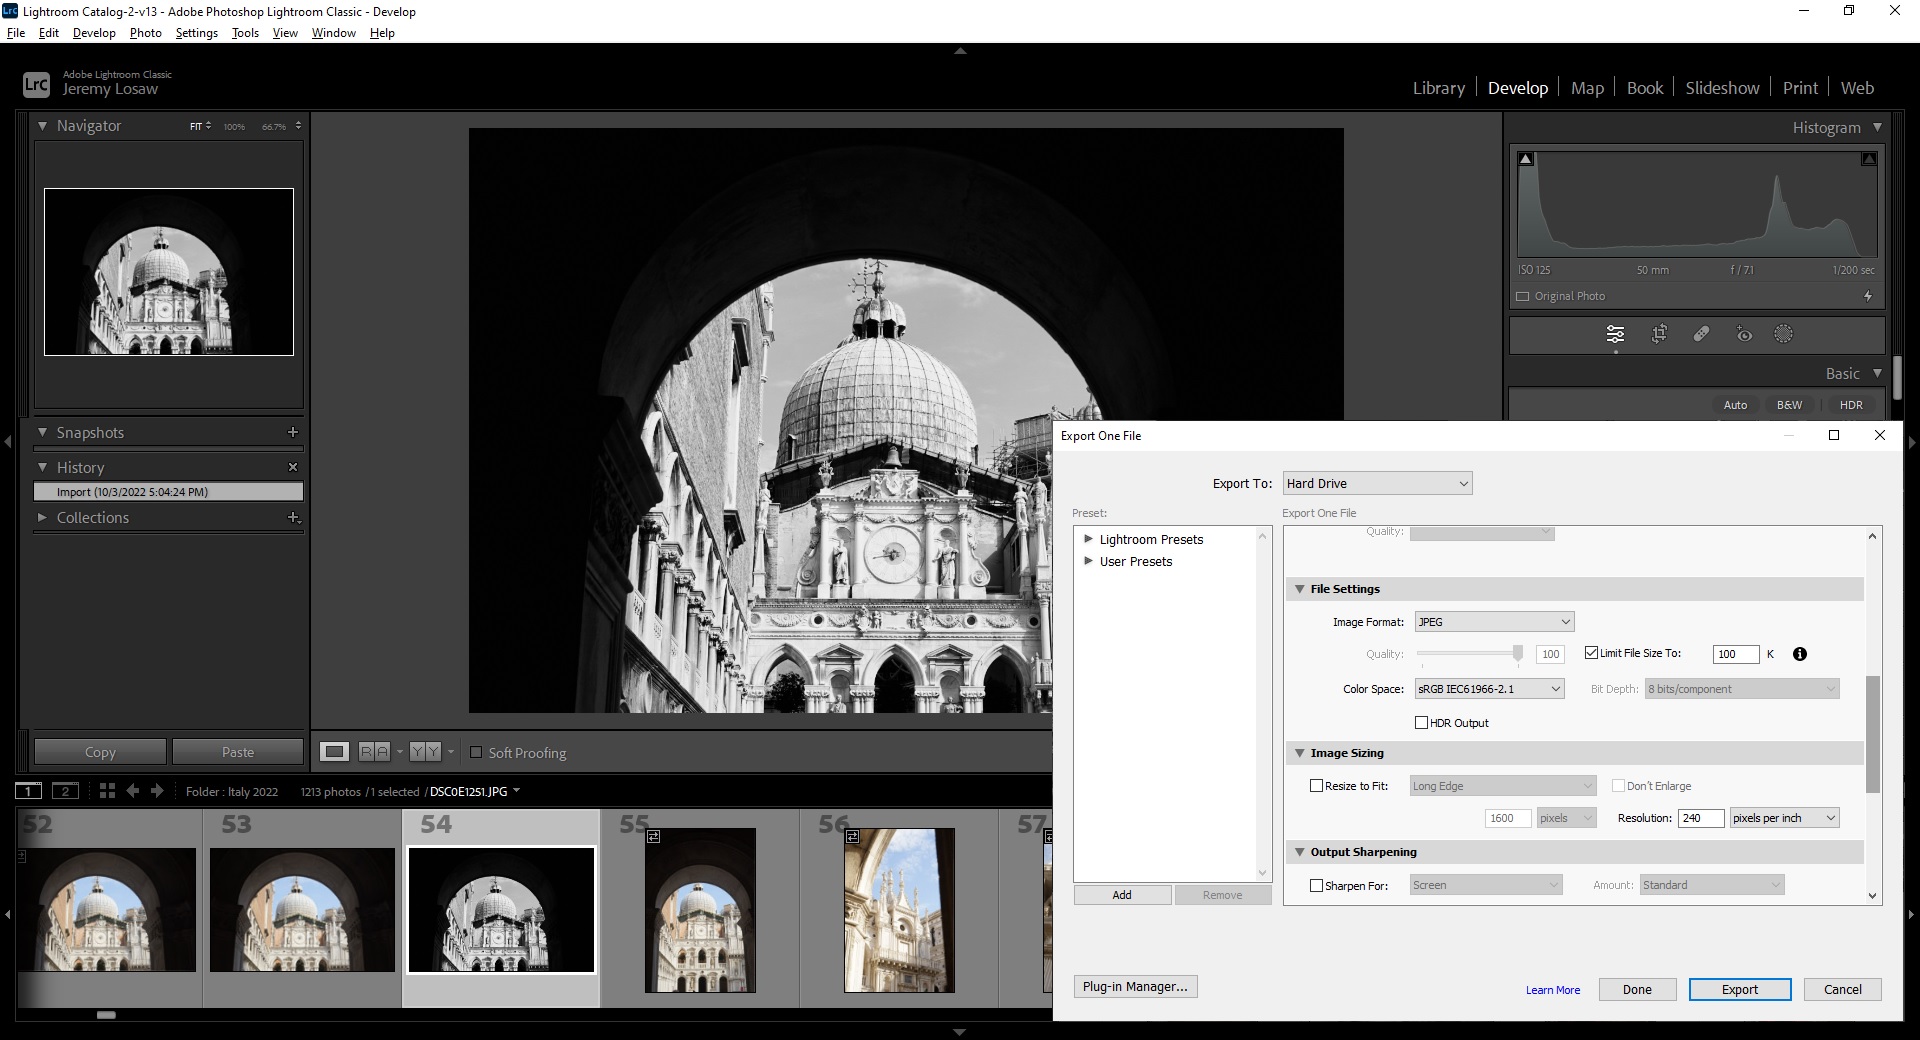Uncheck Limit File Size To checkbox
1920x1040 pixels.
pos(1591,653)
